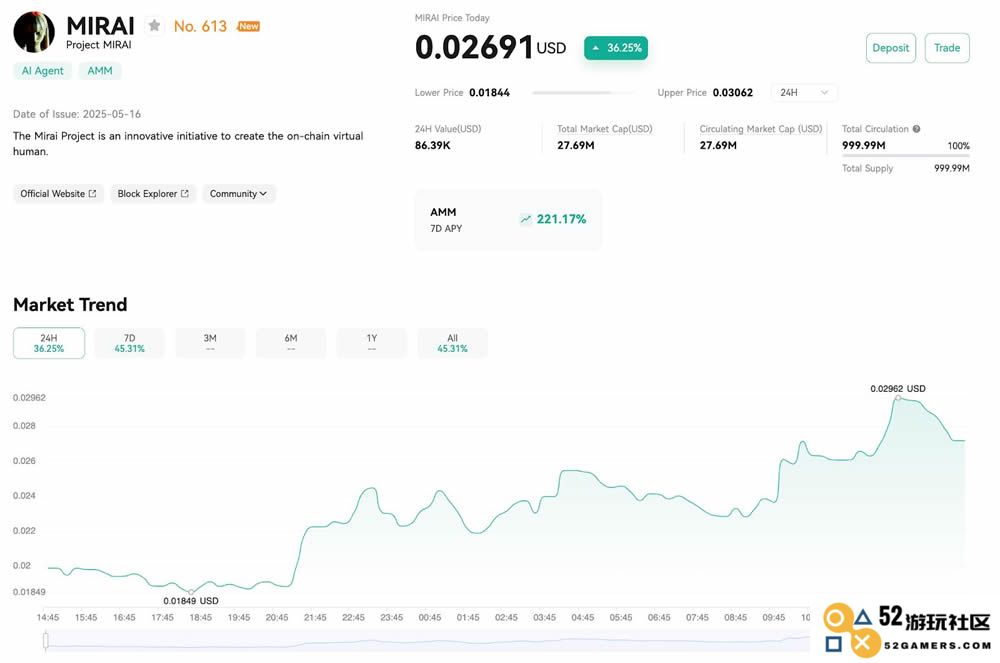The height and width of the screenshot is (663, 1000).
Task: Click the New badge next to rank
Action: tap(249, 26)
